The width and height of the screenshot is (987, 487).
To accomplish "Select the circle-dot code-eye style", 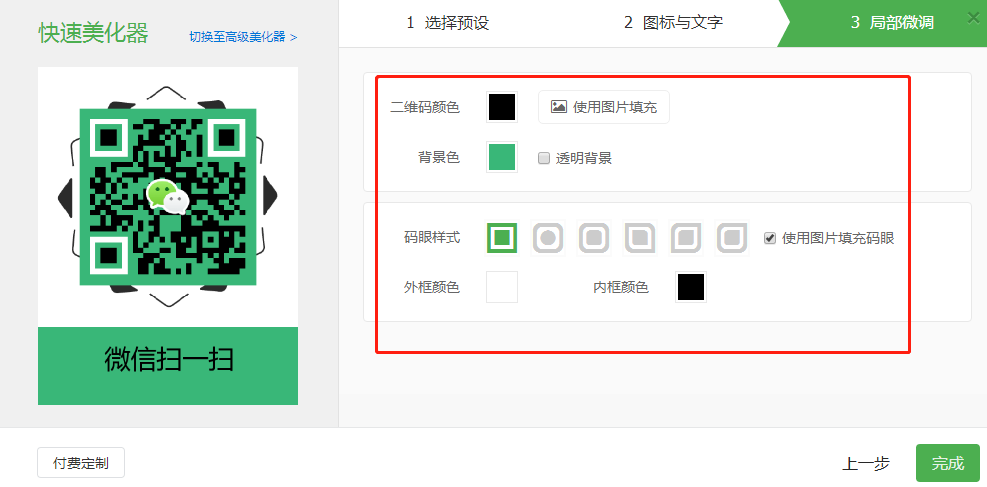I will tap(548, 238).
